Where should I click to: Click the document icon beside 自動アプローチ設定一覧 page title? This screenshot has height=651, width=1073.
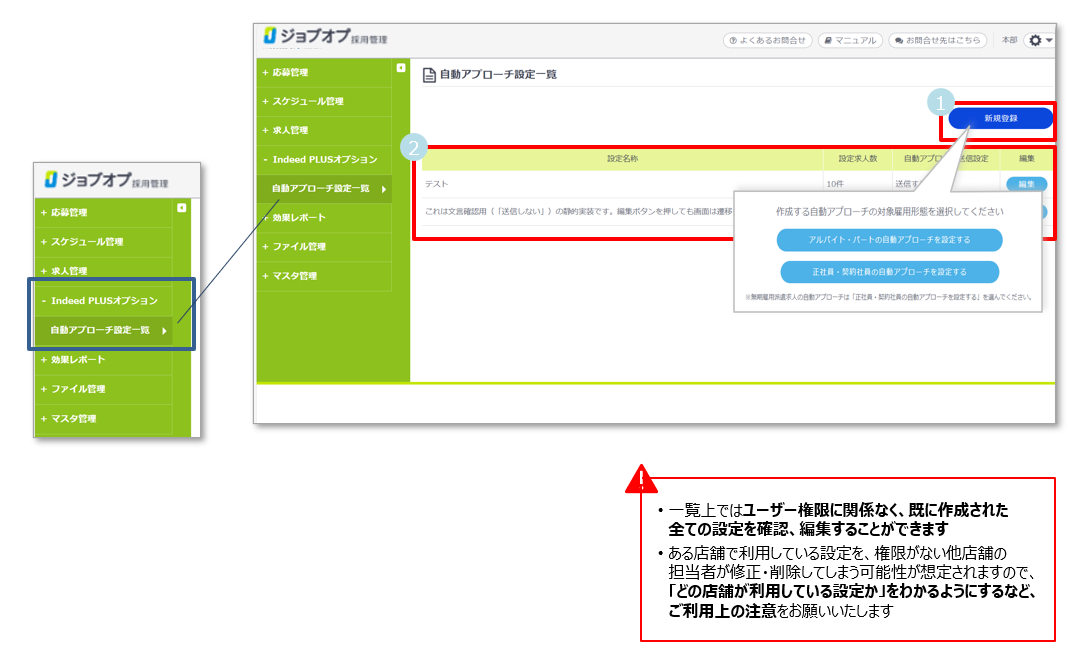[x=429, y=75]
